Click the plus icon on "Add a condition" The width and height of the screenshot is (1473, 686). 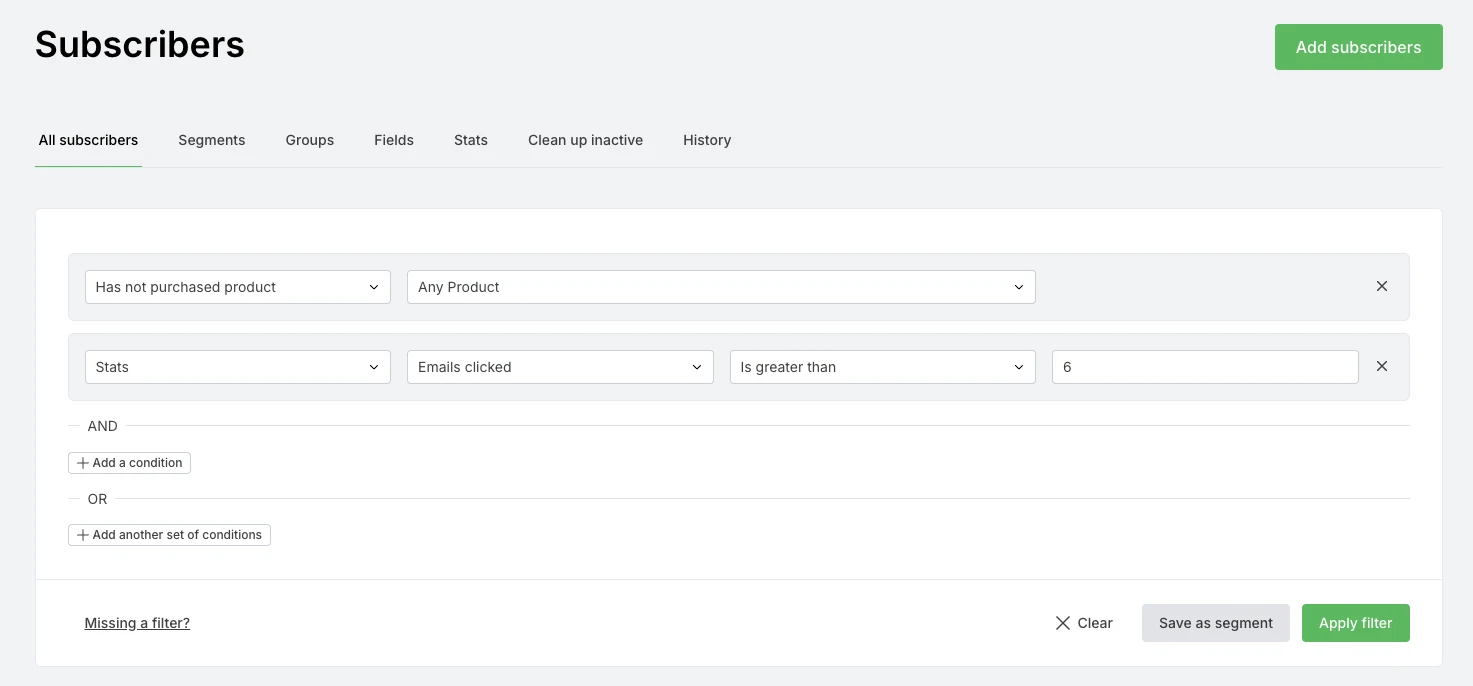(x=82, y=462)
